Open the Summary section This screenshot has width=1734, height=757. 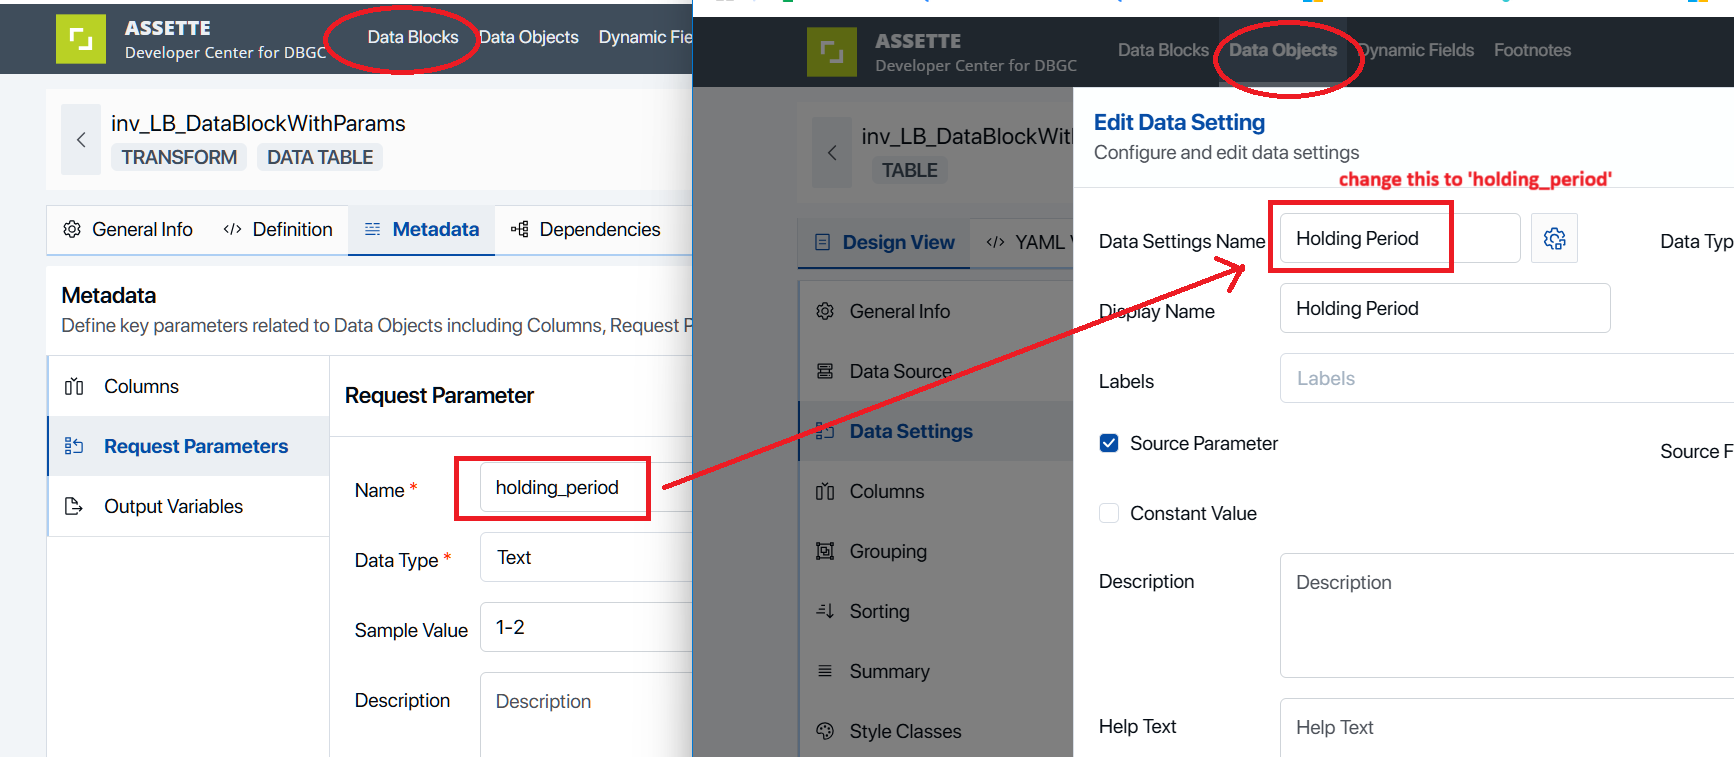[936, 671]
